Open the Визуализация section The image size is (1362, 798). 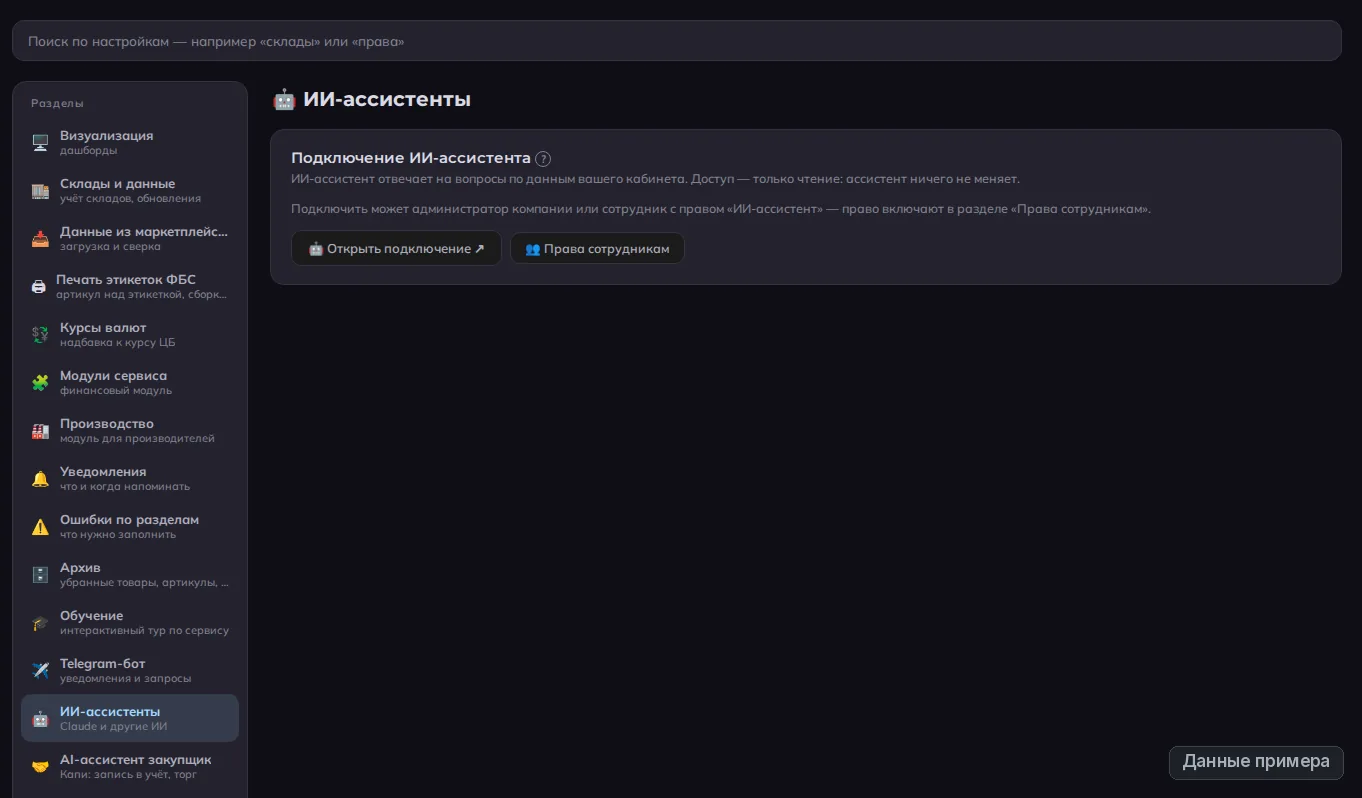tap(130, 143)
